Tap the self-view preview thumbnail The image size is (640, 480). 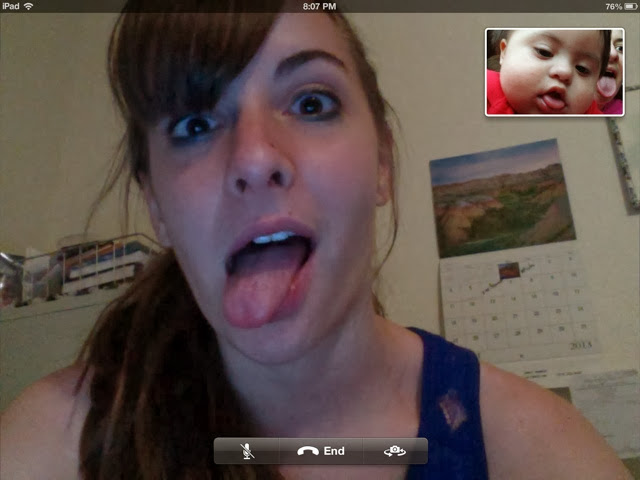pyautogui.click(x=555, y=72)
